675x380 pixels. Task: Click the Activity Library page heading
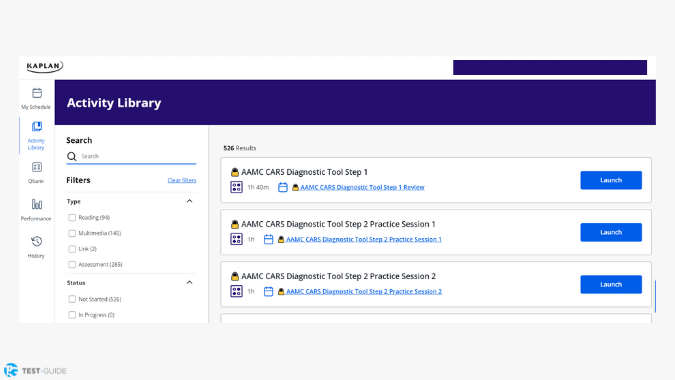coord(114,103)
